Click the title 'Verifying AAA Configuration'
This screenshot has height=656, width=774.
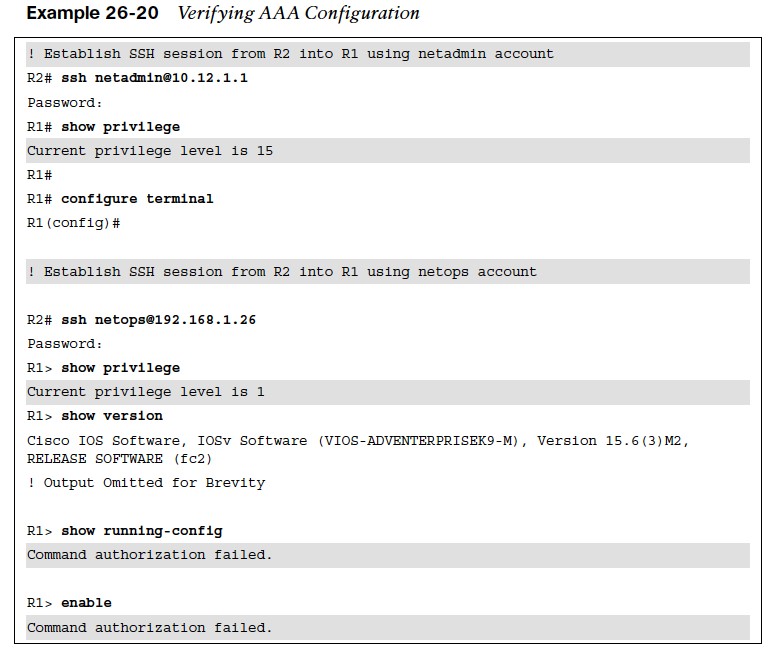(299, 13)
